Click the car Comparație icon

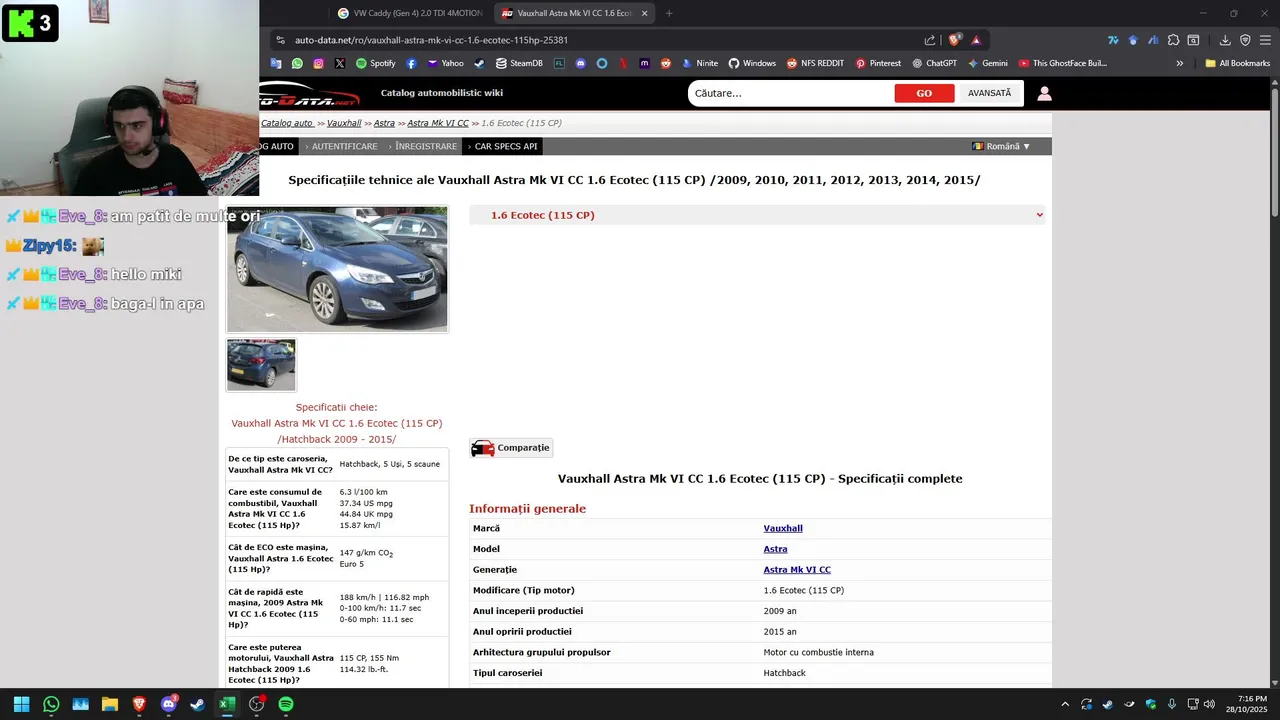click(x=483, y=448)
